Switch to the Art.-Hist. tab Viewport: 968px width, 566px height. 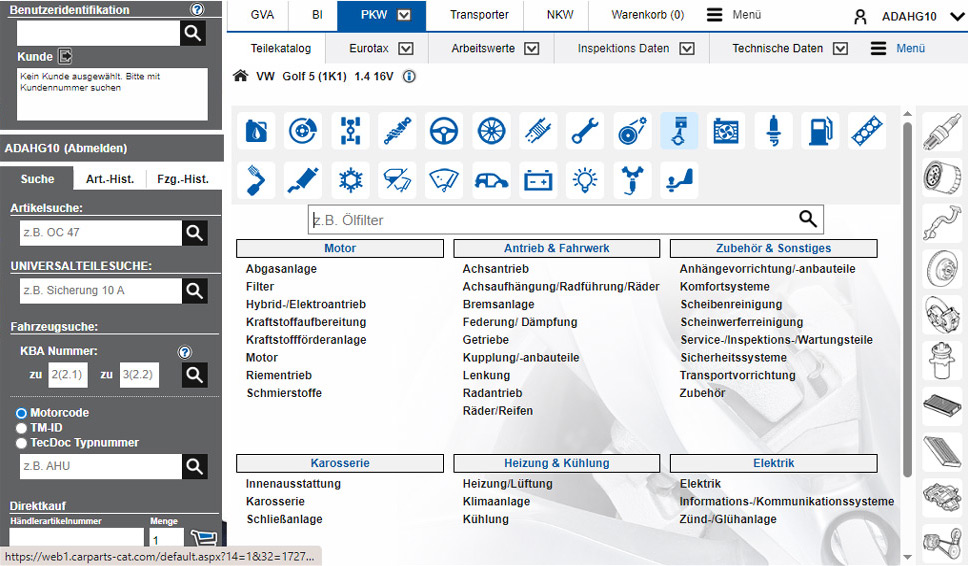110,179
